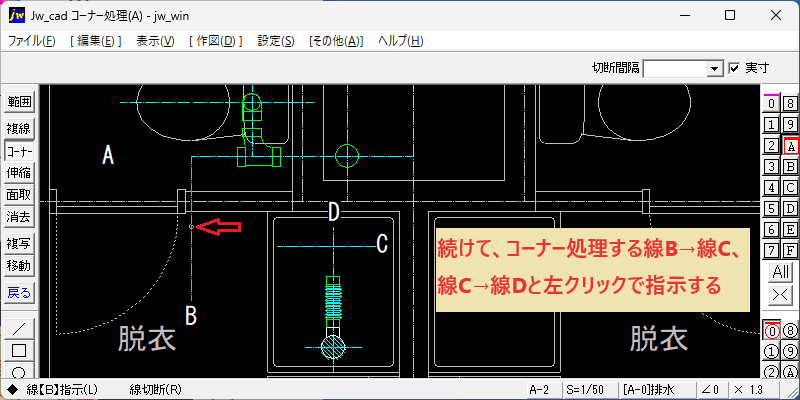Screen dimensions: 800x400
Task: Select the 複写 copy tool
Action: 18,244
